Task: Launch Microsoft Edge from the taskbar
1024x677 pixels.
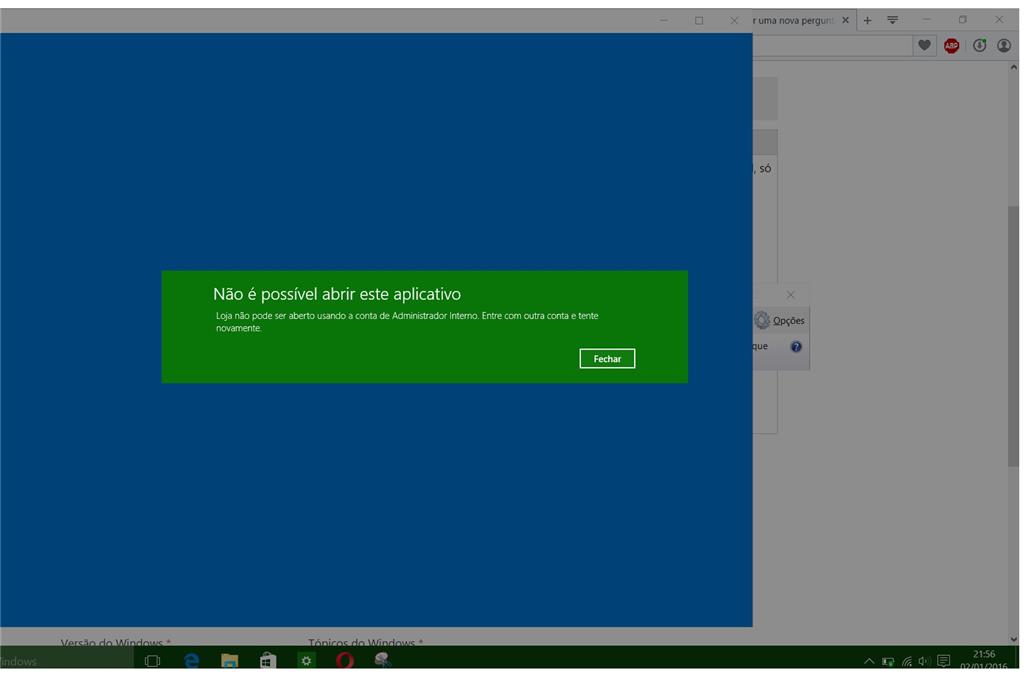Action: click(x=191, y=661)
